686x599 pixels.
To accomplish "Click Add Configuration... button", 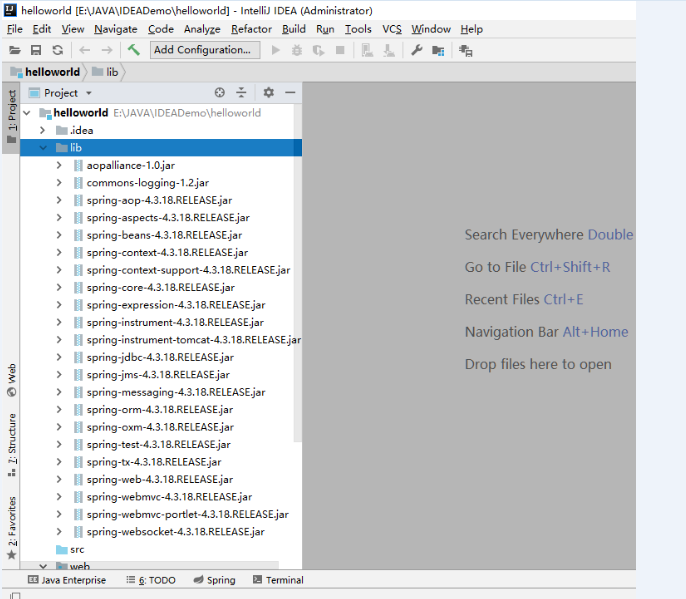I will (x=205, y=50).
